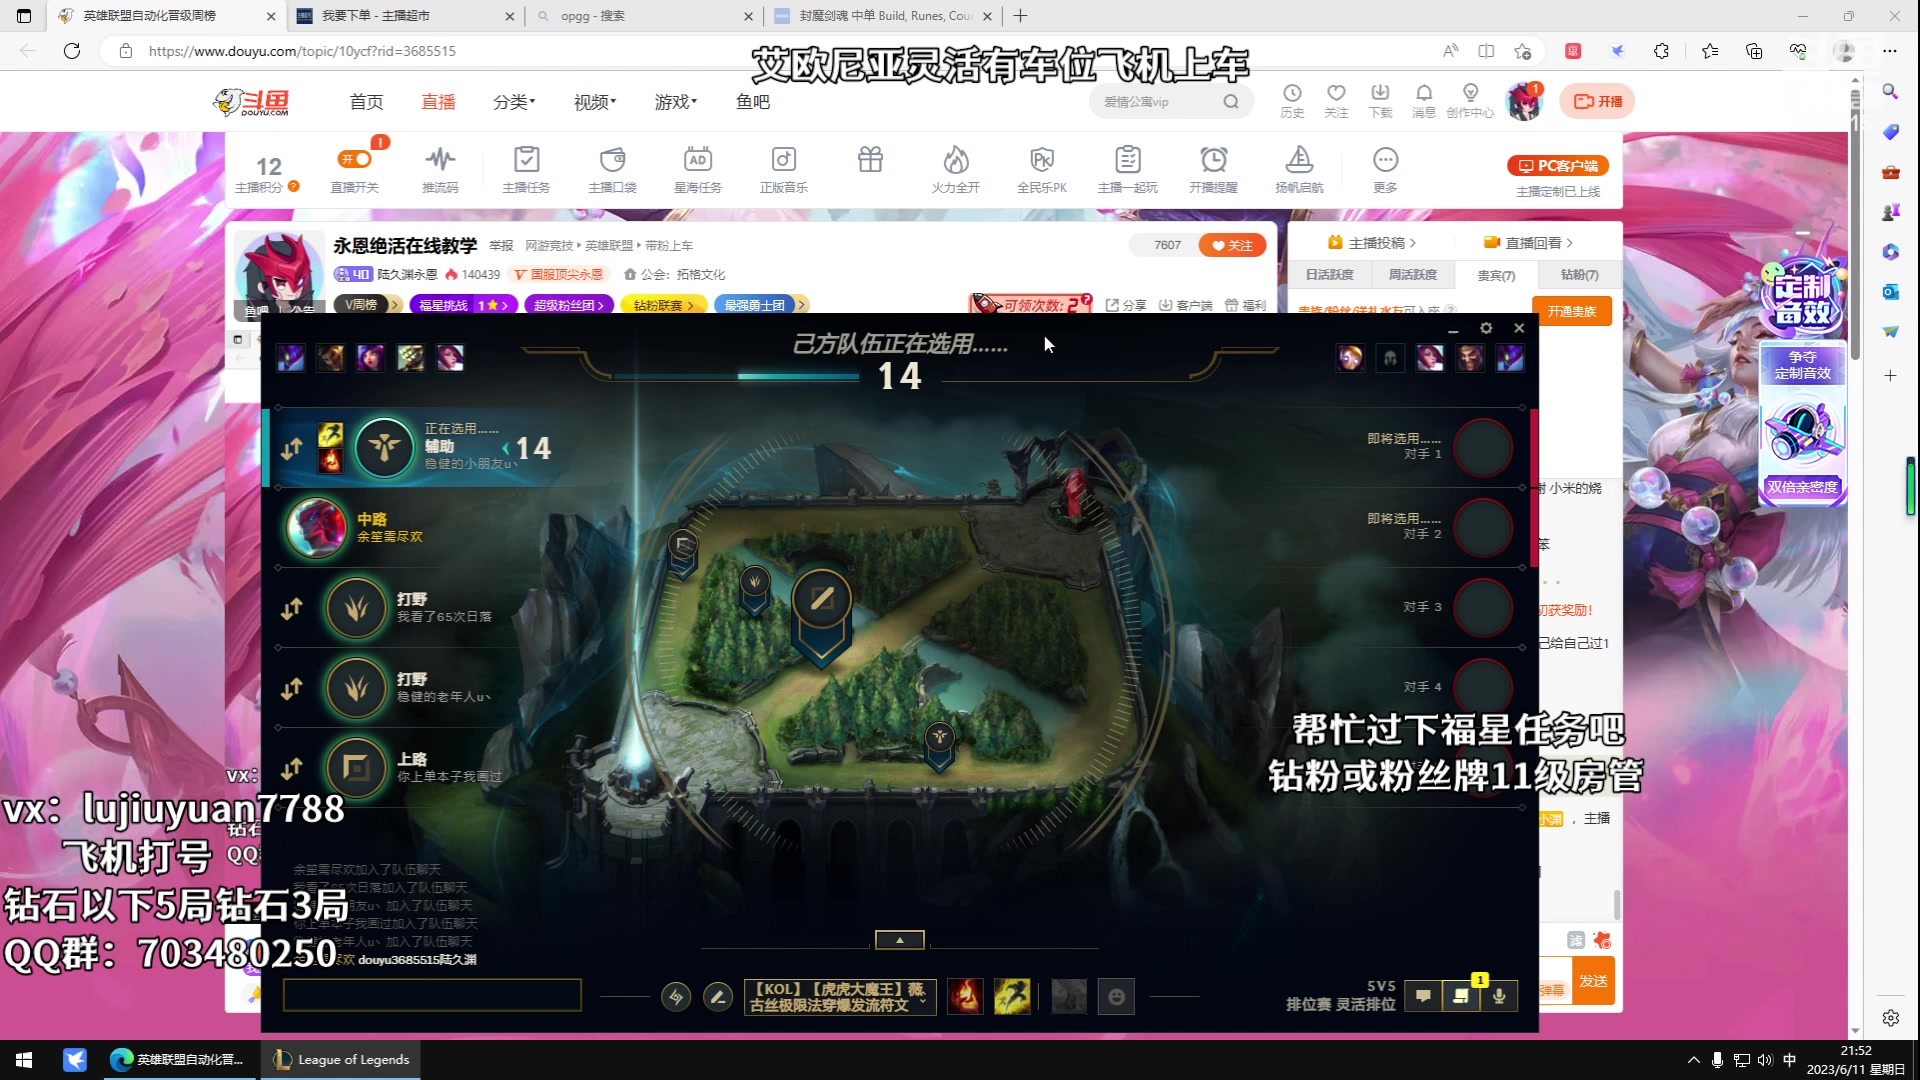
Task: Go to 首页 home in Douyu navigation
Action: [x=366, y=102]
